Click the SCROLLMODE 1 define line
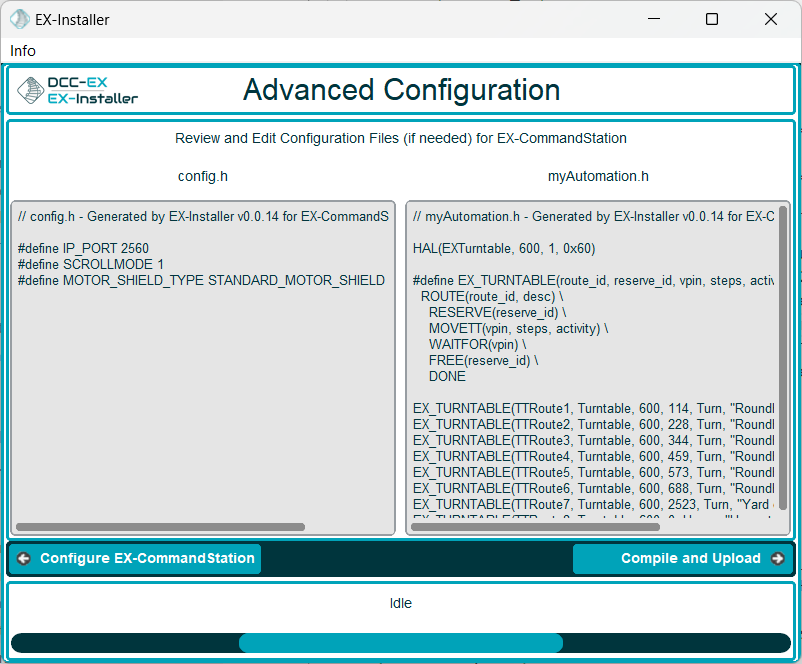 point(90,264)
